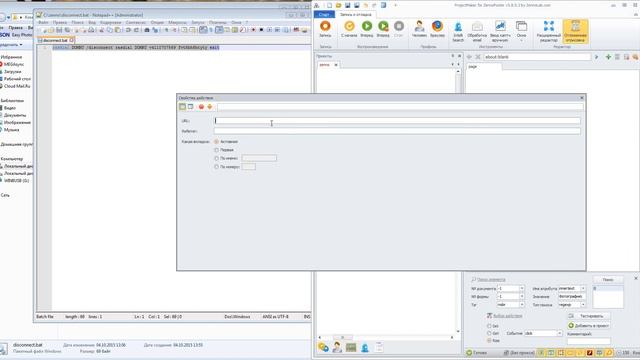The width and height of the screenshot is (640, 360).
Task: Select the 'Active' tab radio option
Action: pos(216,142)
